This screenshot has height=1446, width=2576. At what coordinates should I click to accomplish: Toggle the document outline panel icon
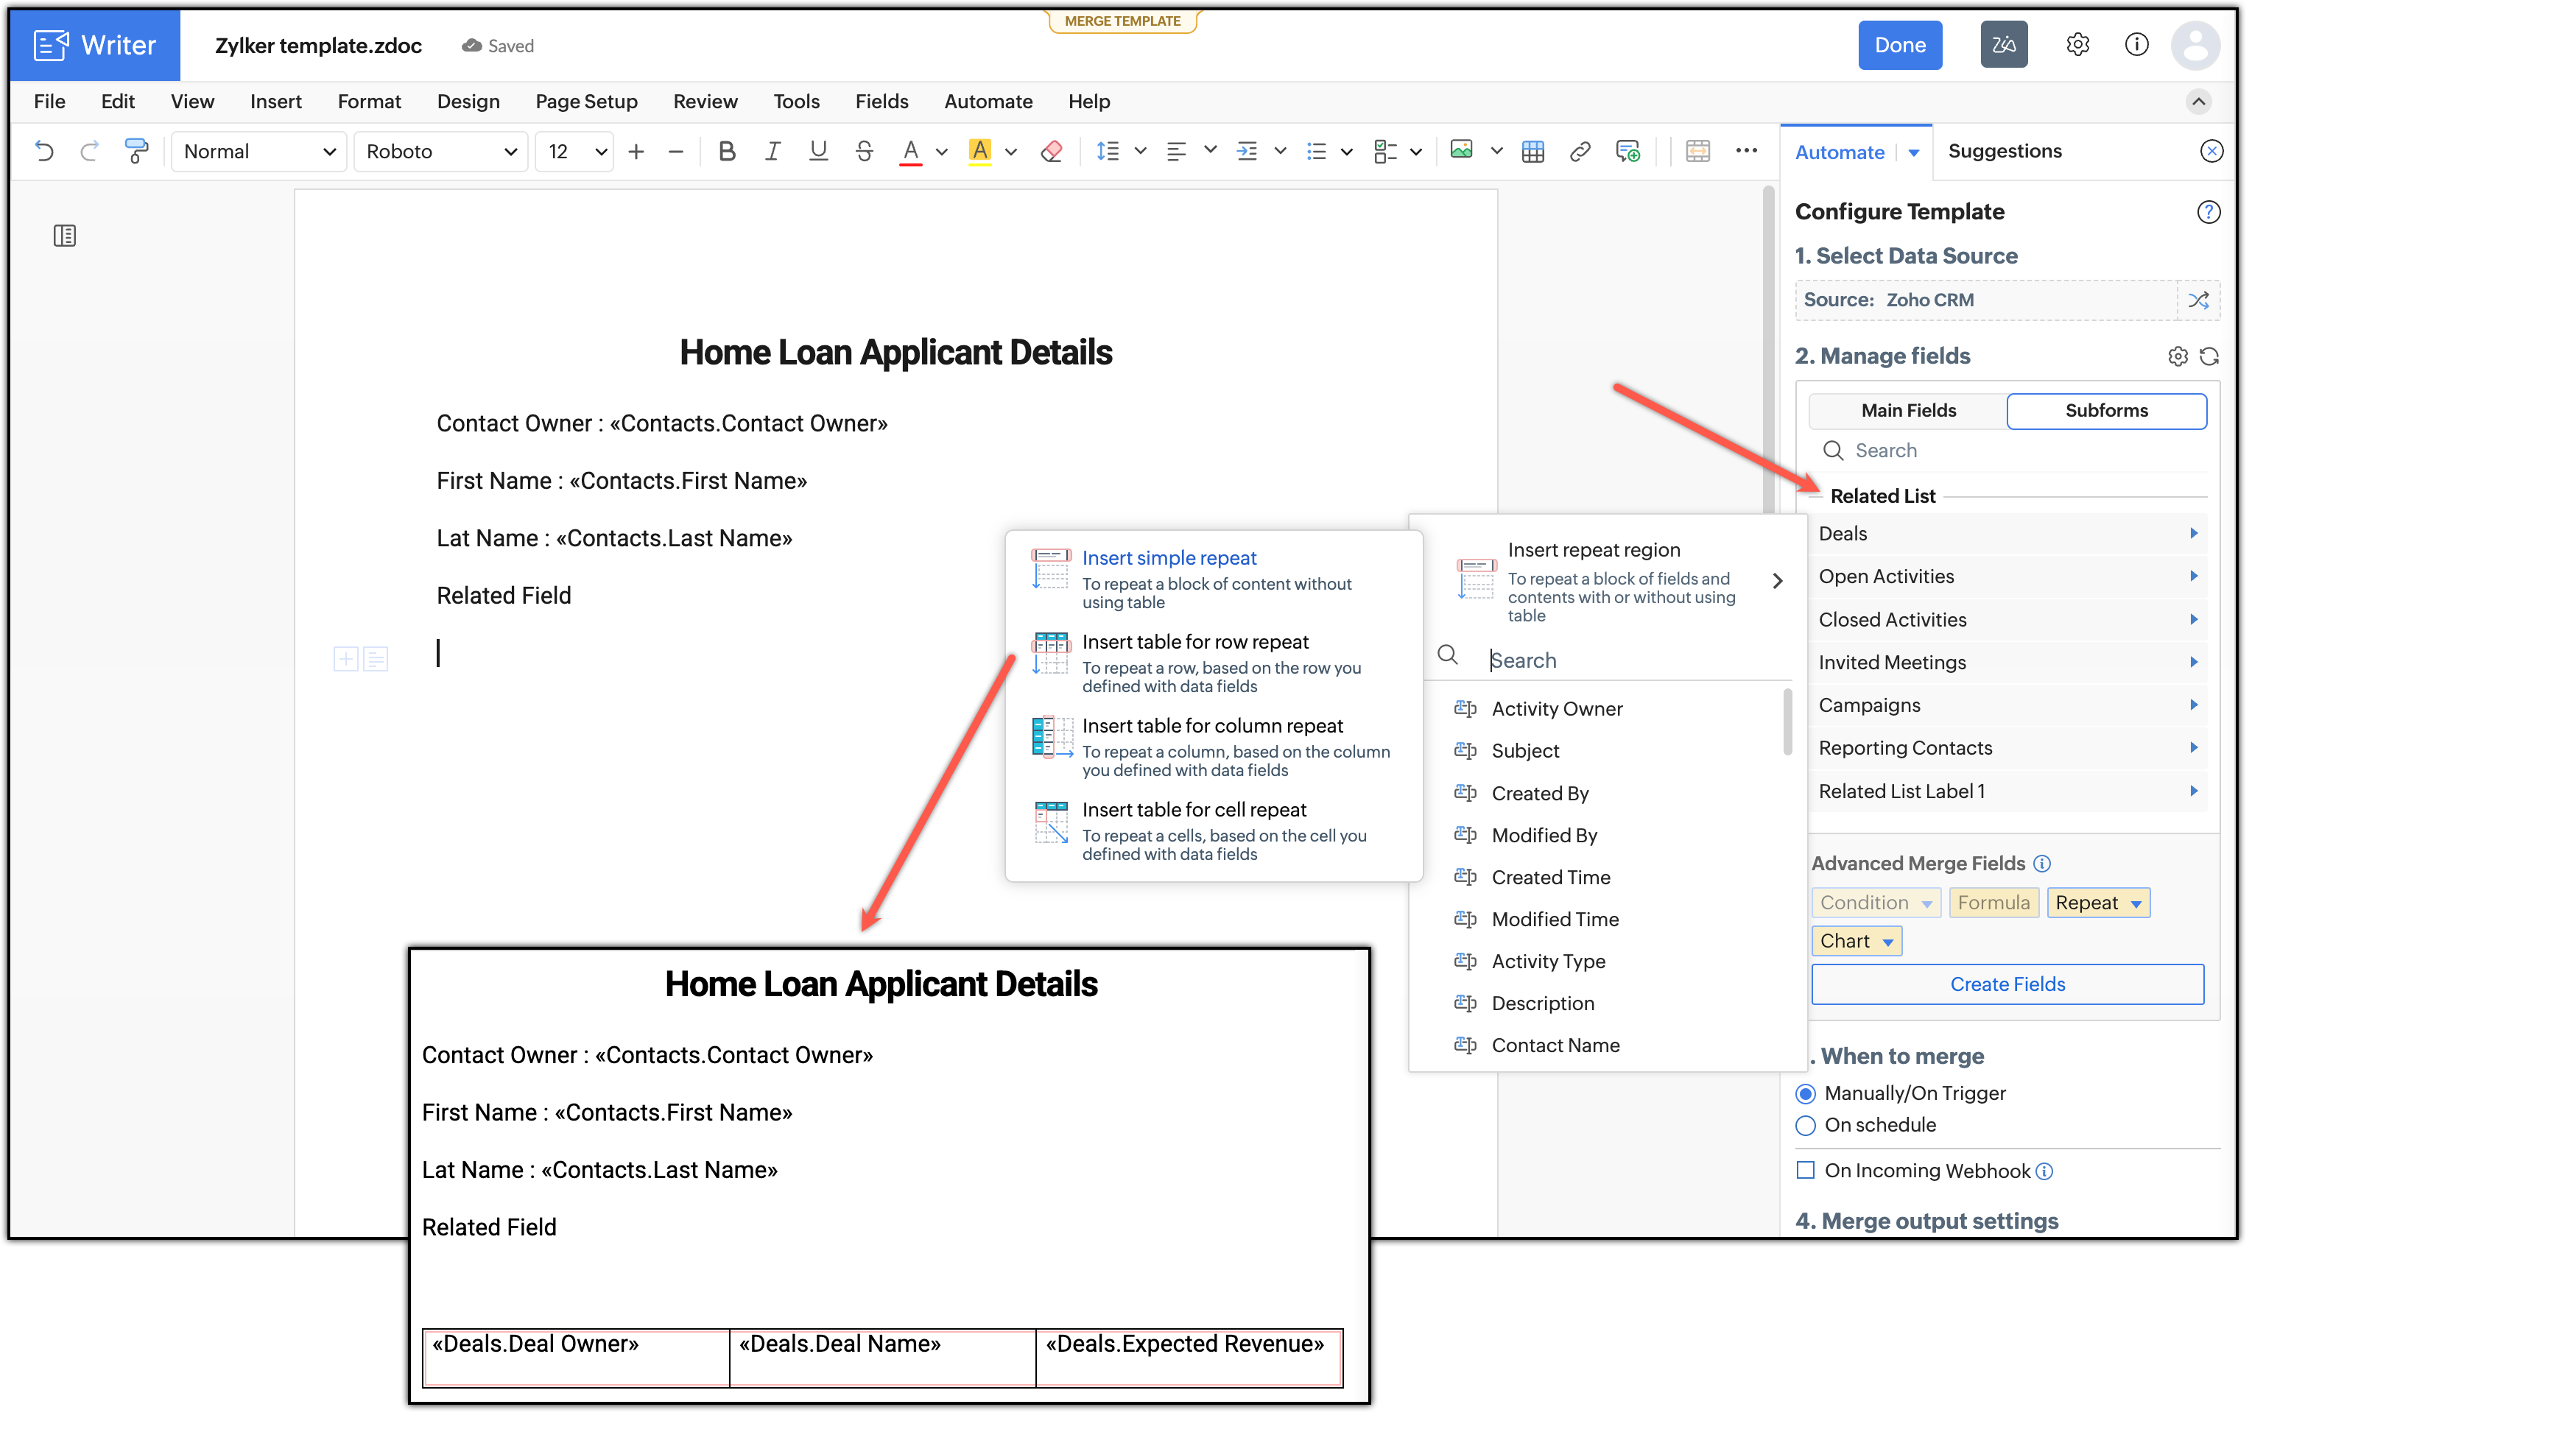pos(65,235)
